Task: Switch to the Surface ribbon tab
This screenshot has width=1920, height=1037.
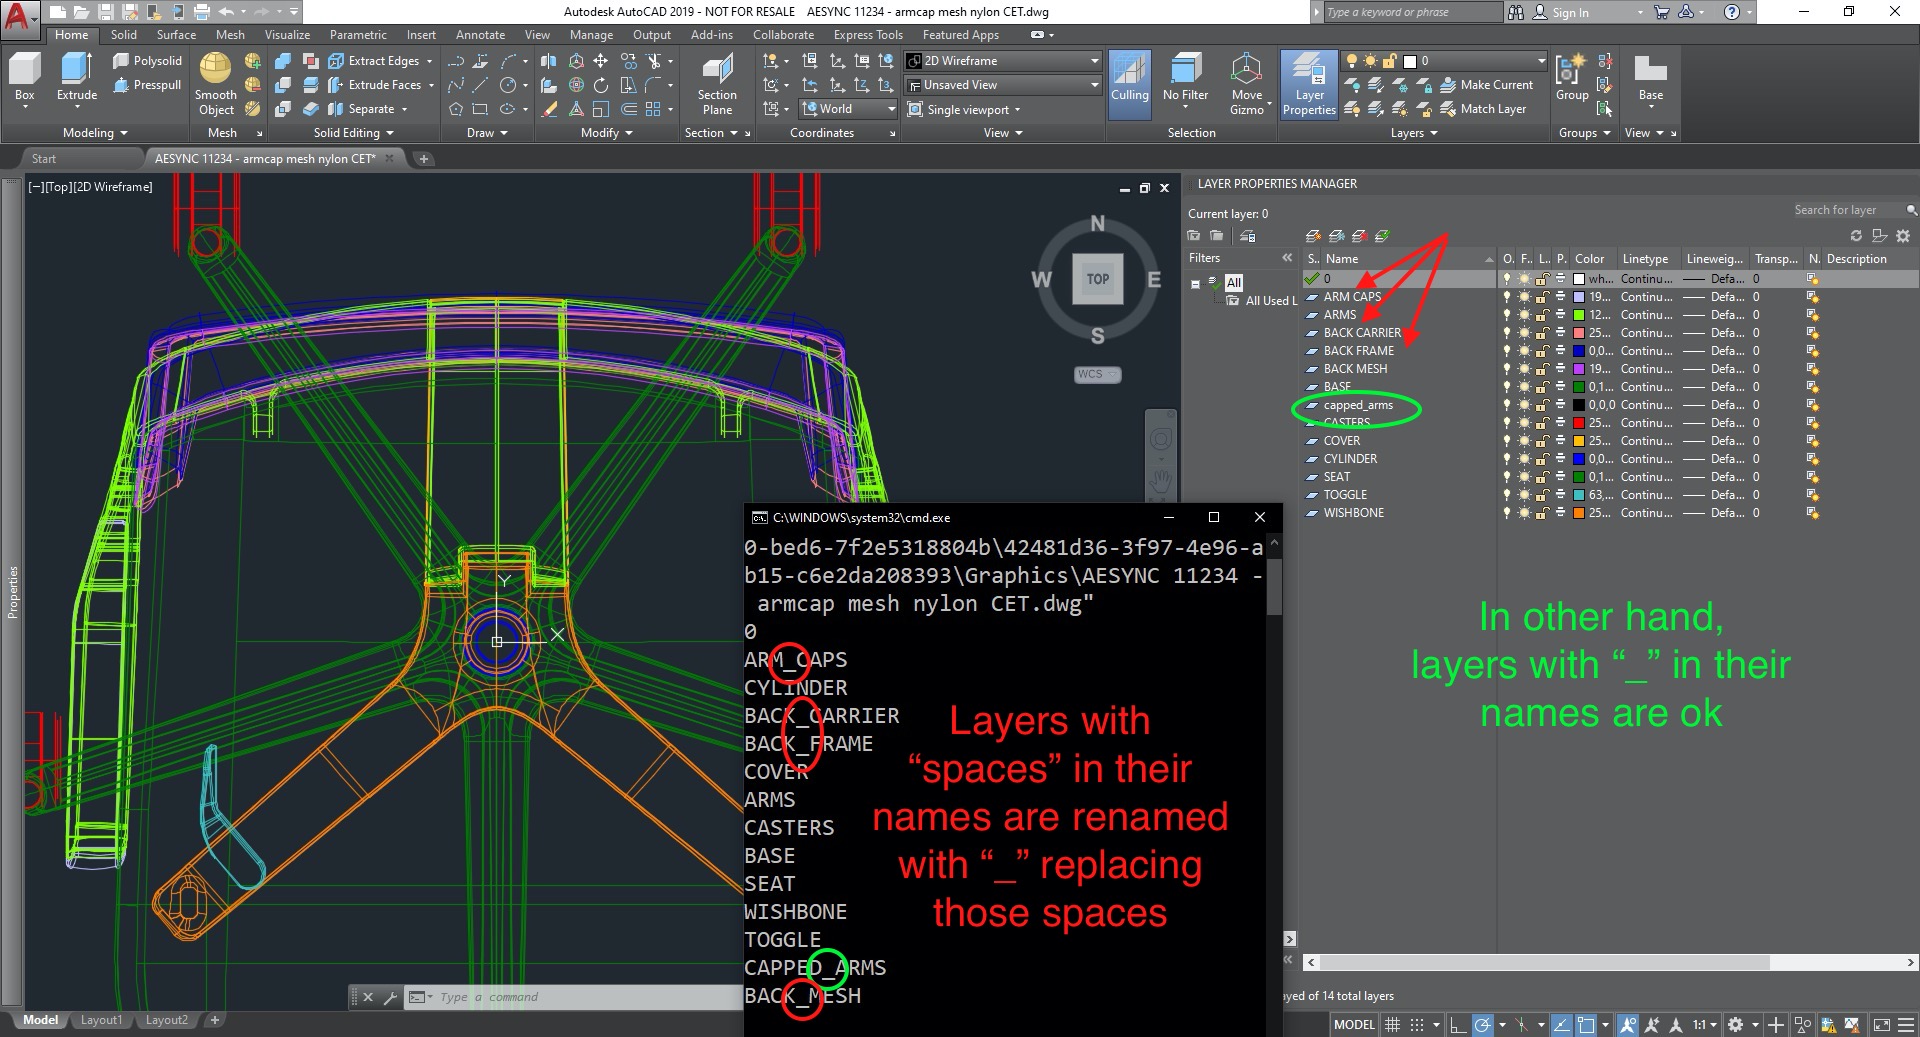Action: [x=176, y=35]
